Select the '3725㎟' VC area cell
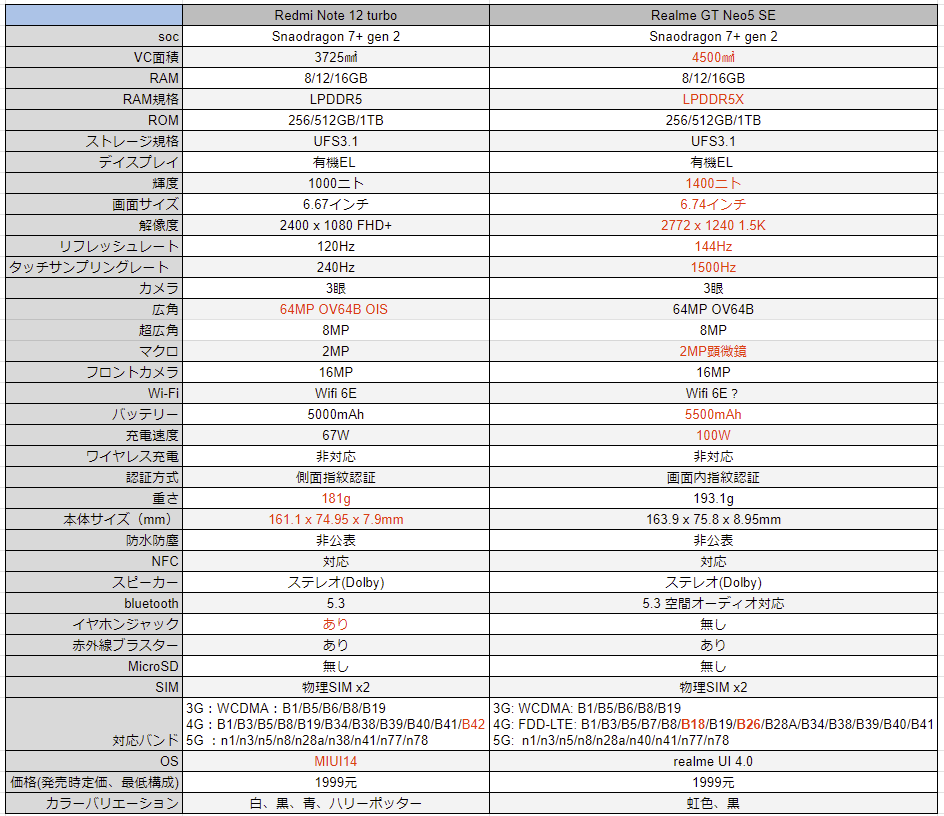Viewport: 944px width, 816px height. [336, 57]
